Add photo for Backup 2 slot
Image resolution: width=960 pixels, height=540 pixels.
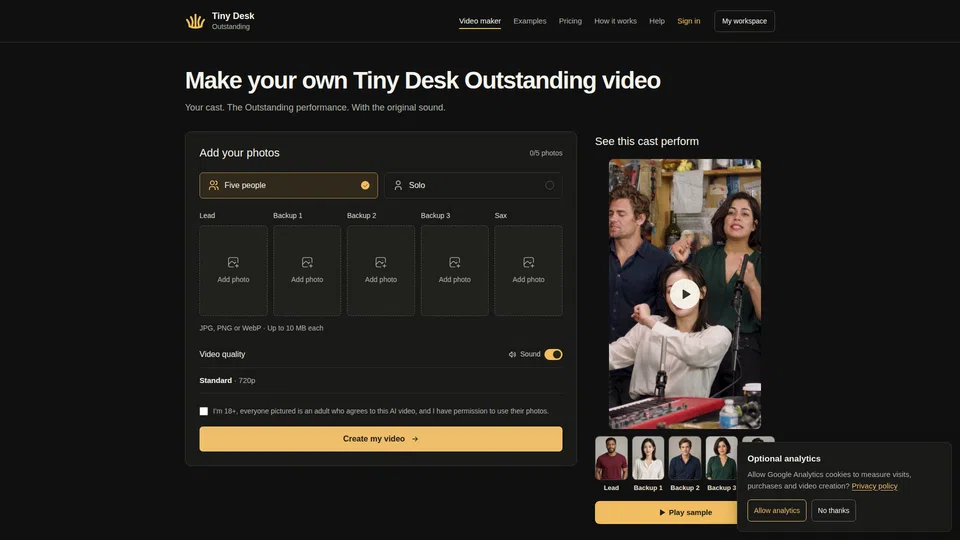[381, 270]
